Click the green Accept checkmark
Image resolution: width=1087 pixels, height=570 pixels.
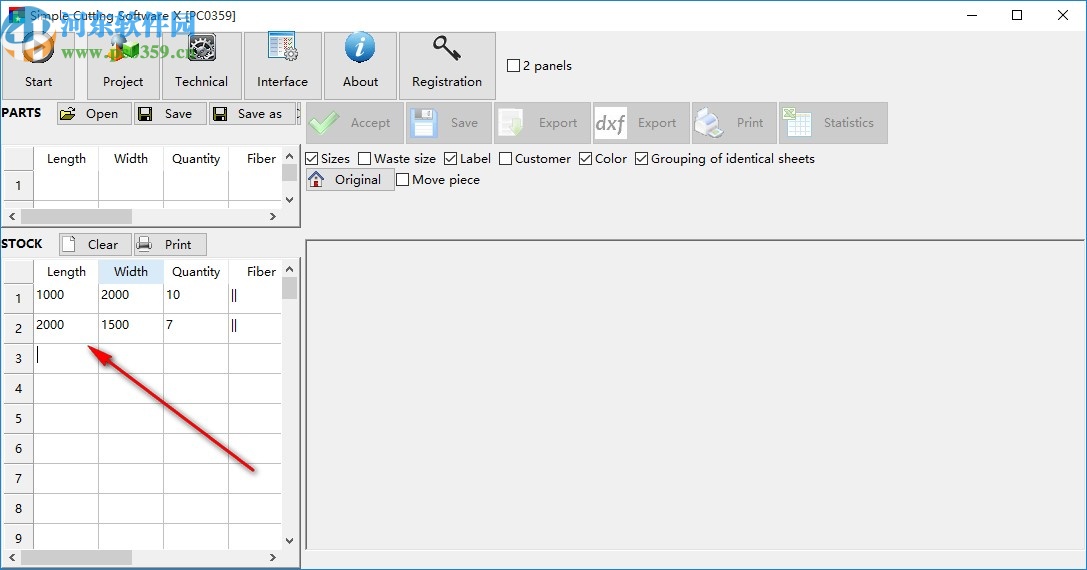(x=355, y=123)
